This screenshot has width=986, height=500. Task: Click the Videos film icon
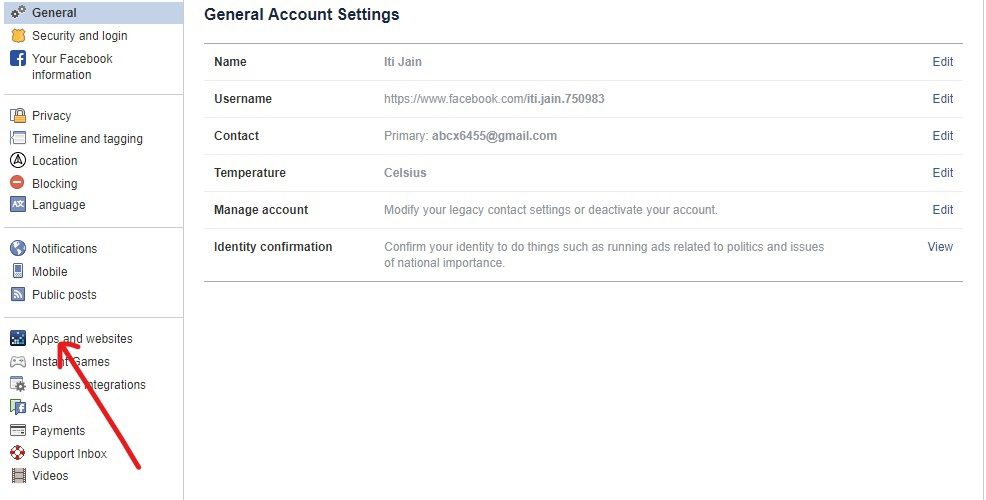[19, 475]
